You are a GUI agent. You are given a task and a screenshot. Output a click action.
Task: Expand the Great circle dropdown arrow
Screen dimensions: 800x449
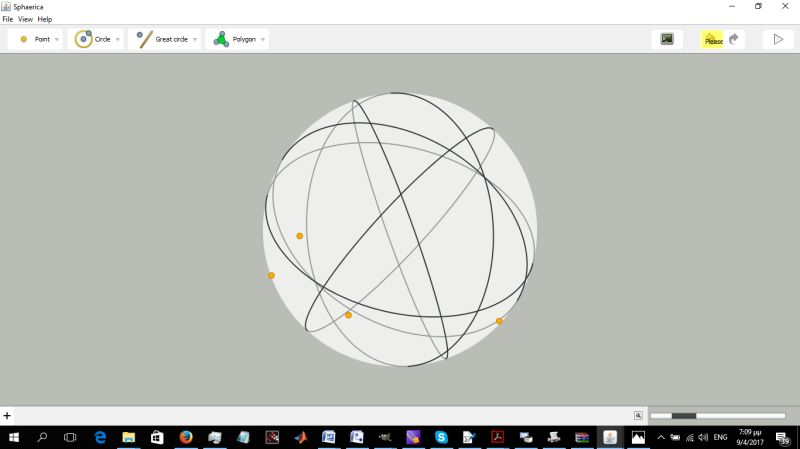[x=195, y=40]
